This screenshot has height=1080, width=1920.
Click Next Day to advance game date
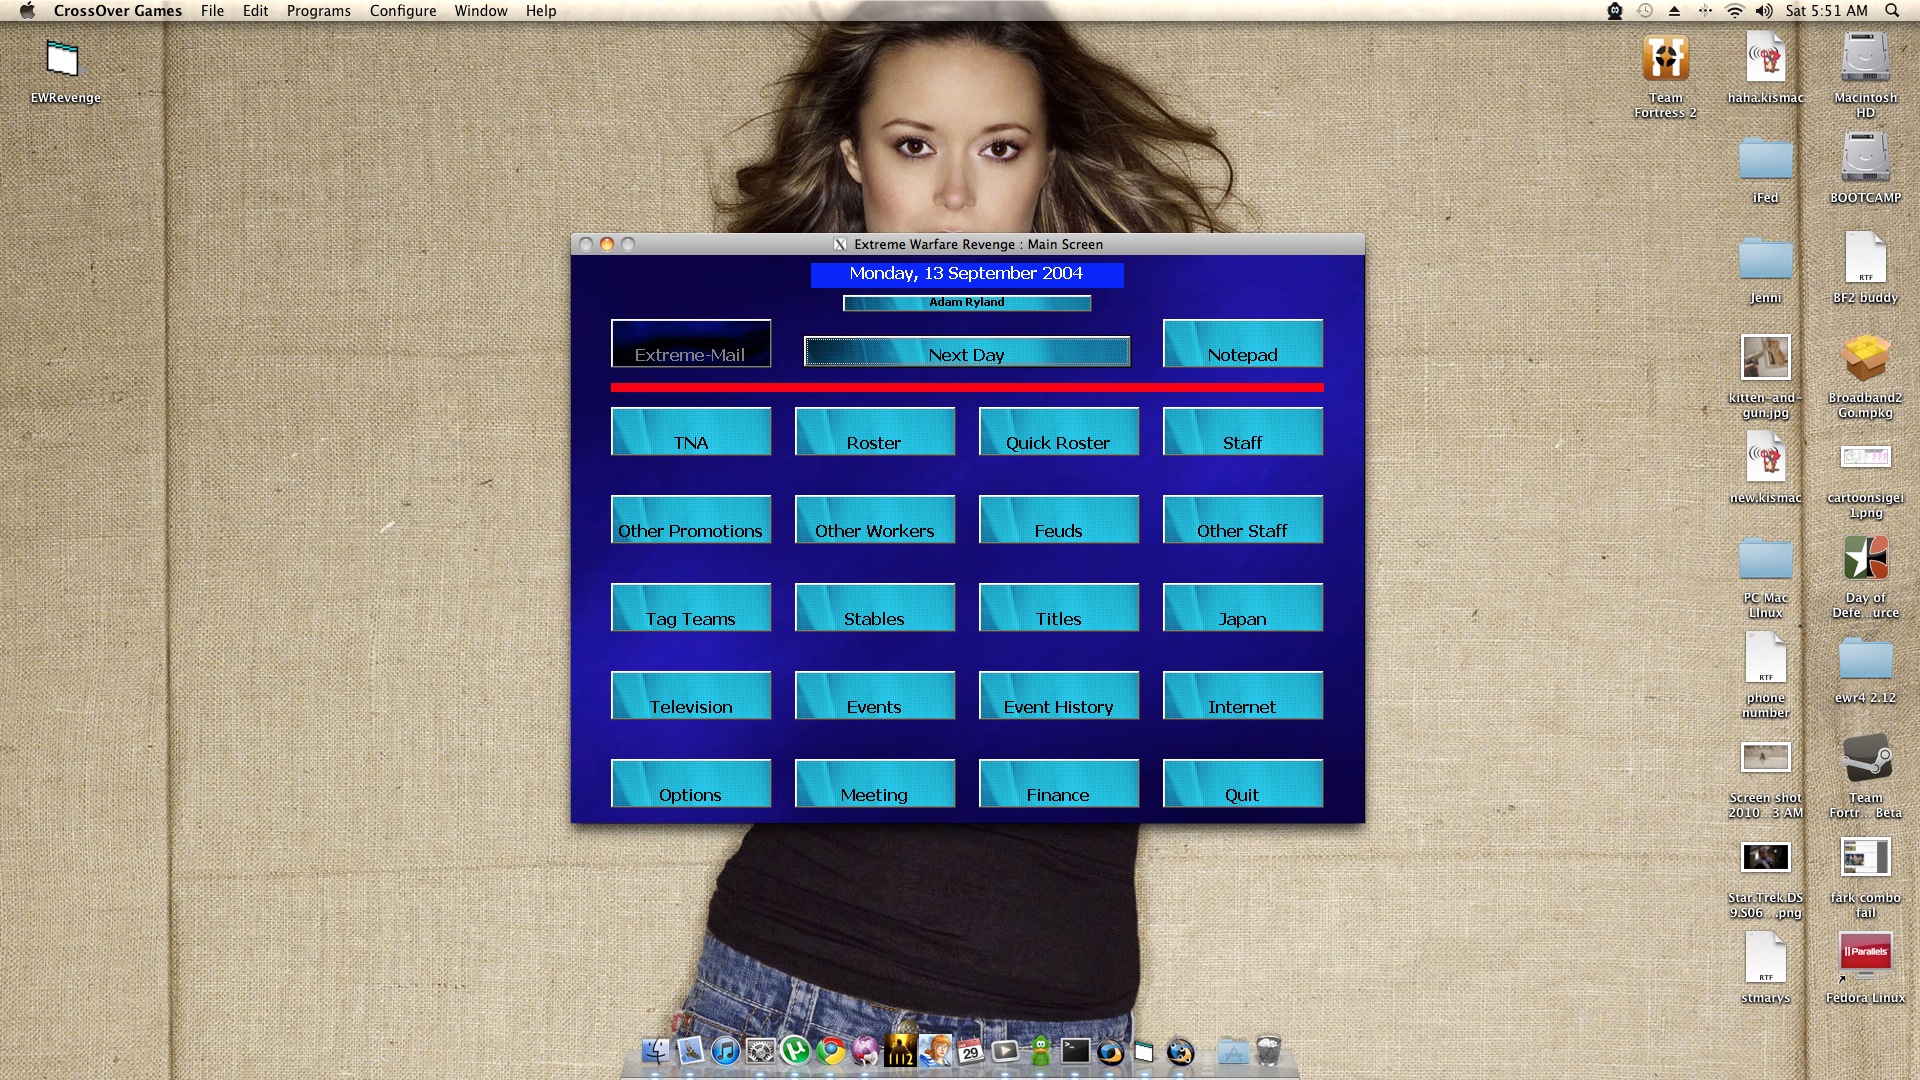[x=967, y=353]
